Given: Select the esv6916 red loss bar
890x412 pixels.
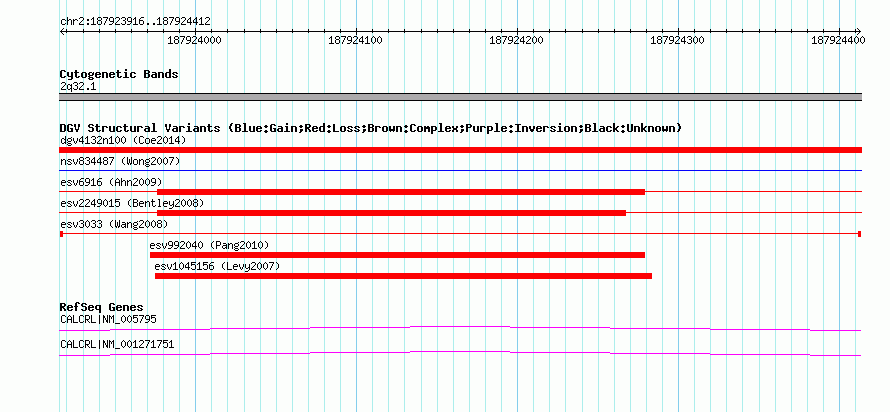Looking at the screenshot, I should tap(401, 192).
